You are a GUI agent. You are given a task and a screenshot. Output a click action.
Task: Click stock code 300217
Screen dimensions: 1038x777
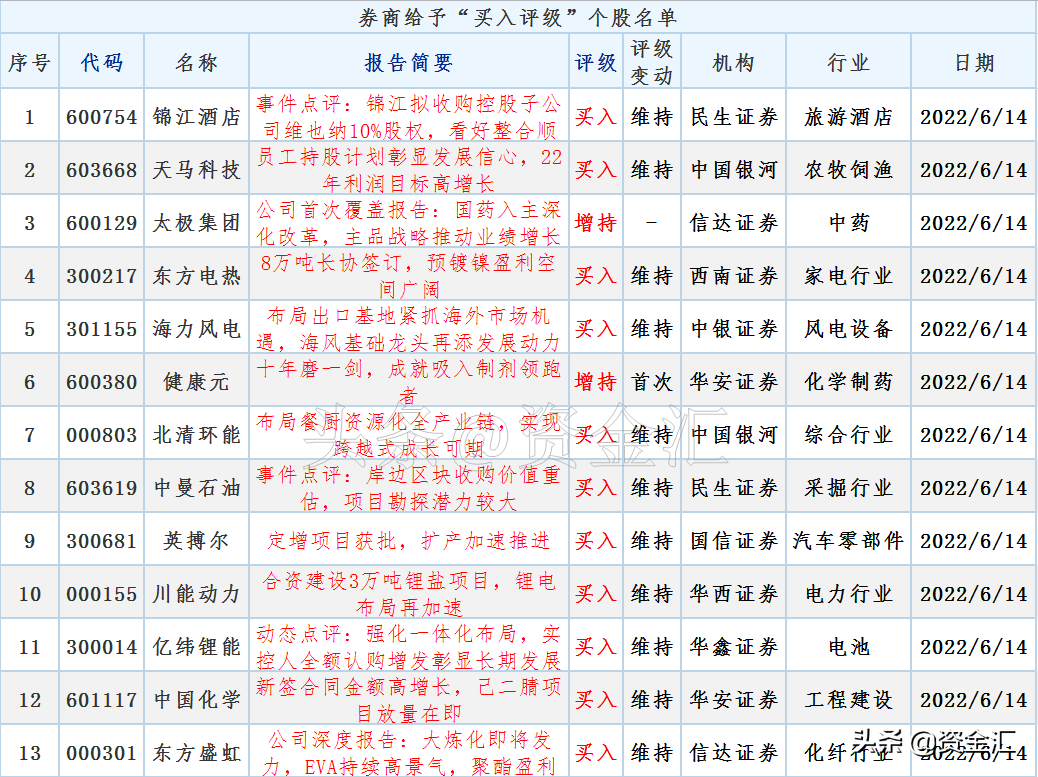point(101,276)
